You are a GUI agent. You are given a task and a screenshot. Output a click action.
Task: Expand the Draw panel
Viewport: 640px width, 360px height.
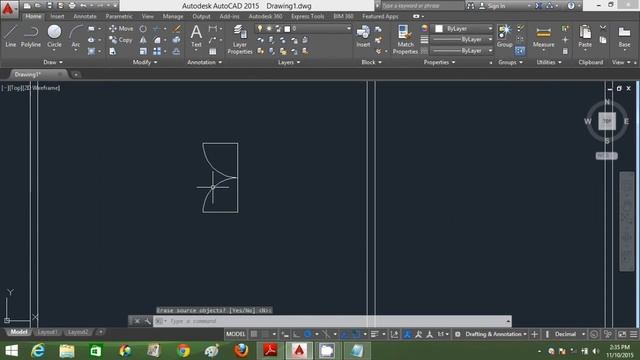tap(53, 62)
